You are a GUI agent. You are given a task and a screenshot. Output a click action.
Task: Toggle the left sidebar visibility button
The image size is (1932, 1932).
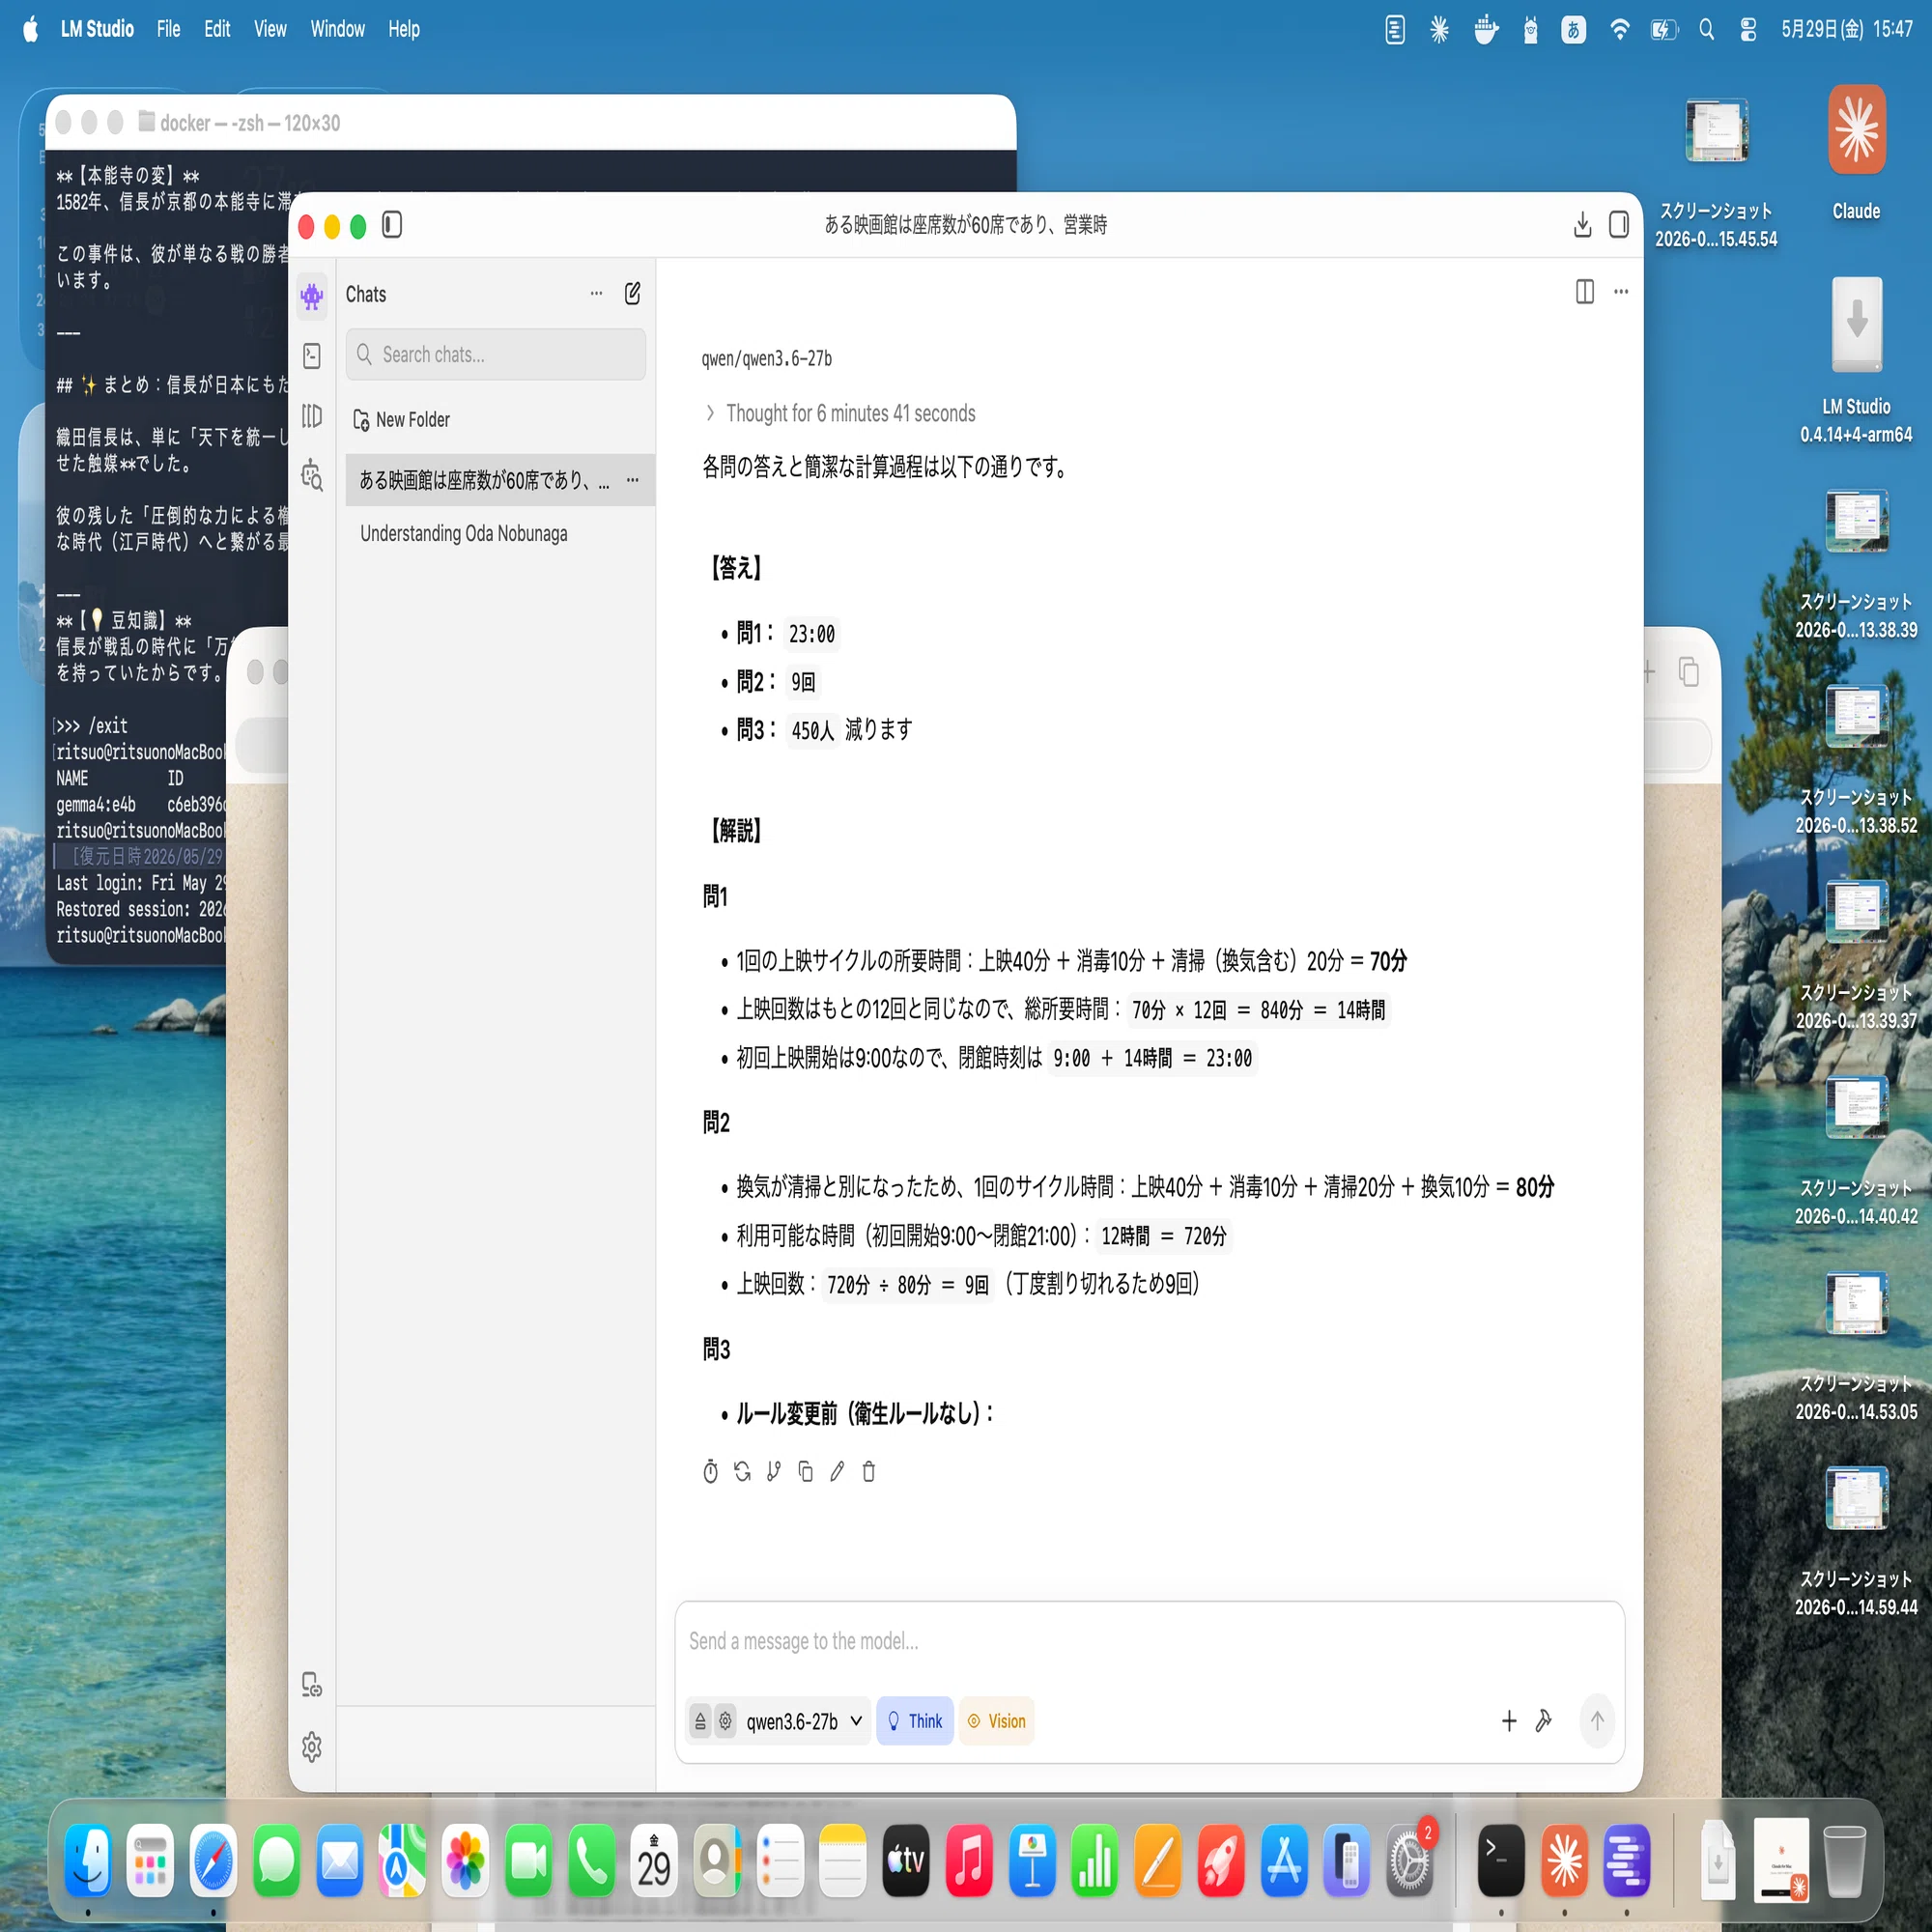[392, 225]
